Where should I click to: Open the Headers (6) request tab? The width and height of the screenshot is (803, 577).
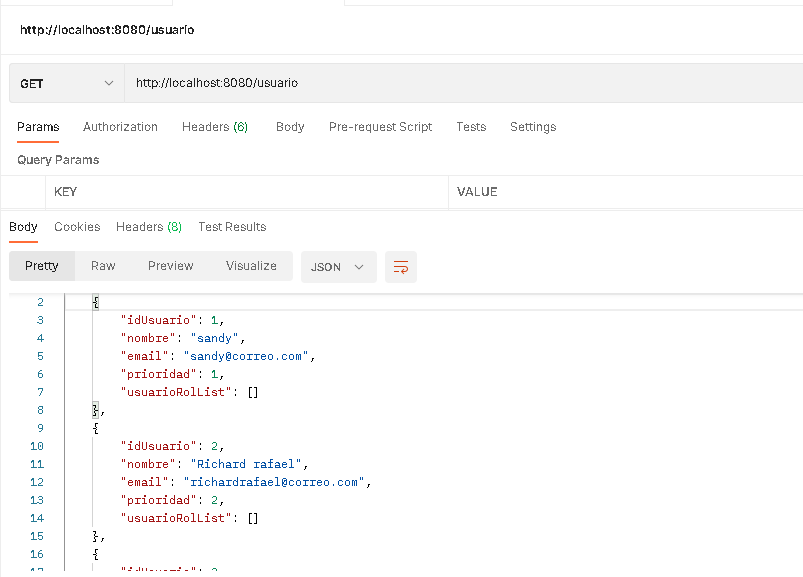214,127
